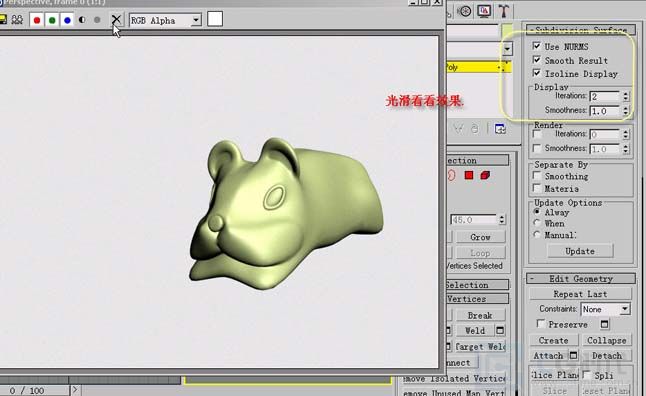
Task: Select When Rendering update option
Action: click(x=537, y=223)
